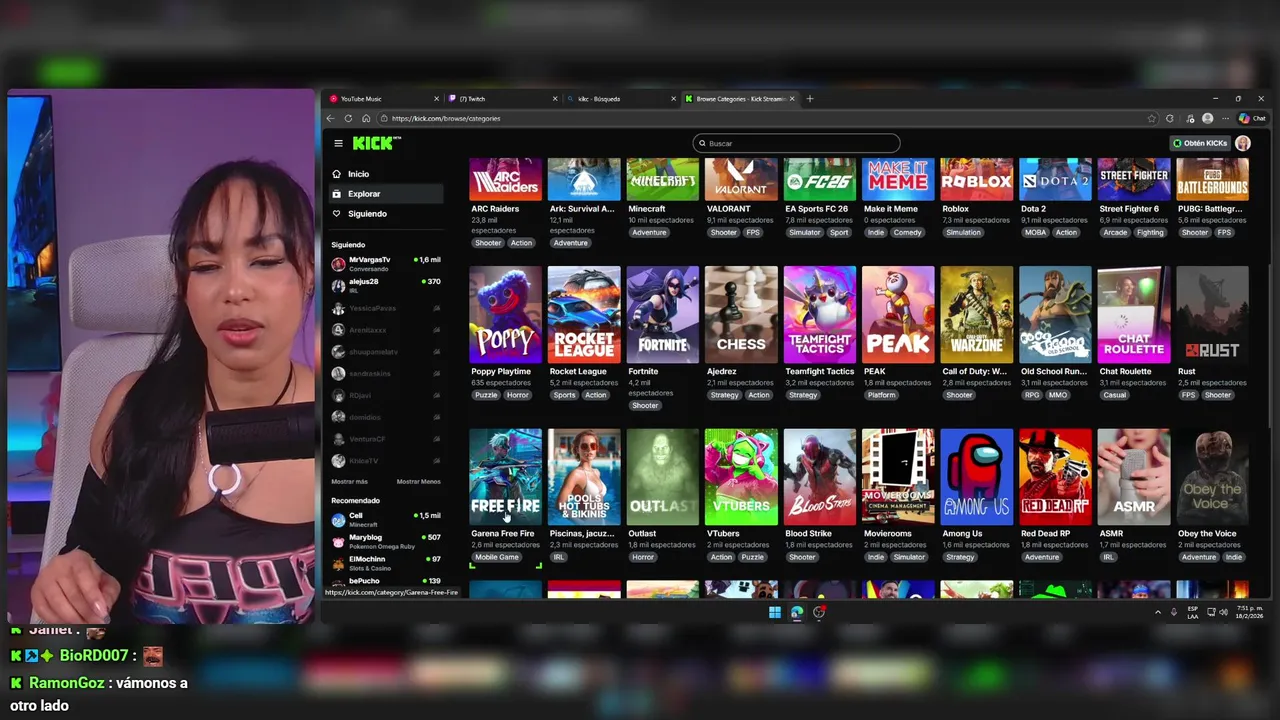The width and height of the screenshot is (1280, 720).
Task: Open Poppy Playtime category thumbnail
Action: click(505, 314)
